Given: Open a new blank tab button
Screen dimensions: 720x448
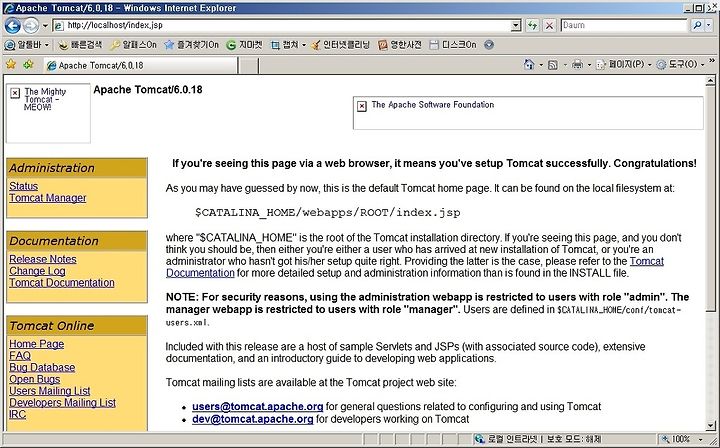Looking at the screenshot, I should click(249, 66).
